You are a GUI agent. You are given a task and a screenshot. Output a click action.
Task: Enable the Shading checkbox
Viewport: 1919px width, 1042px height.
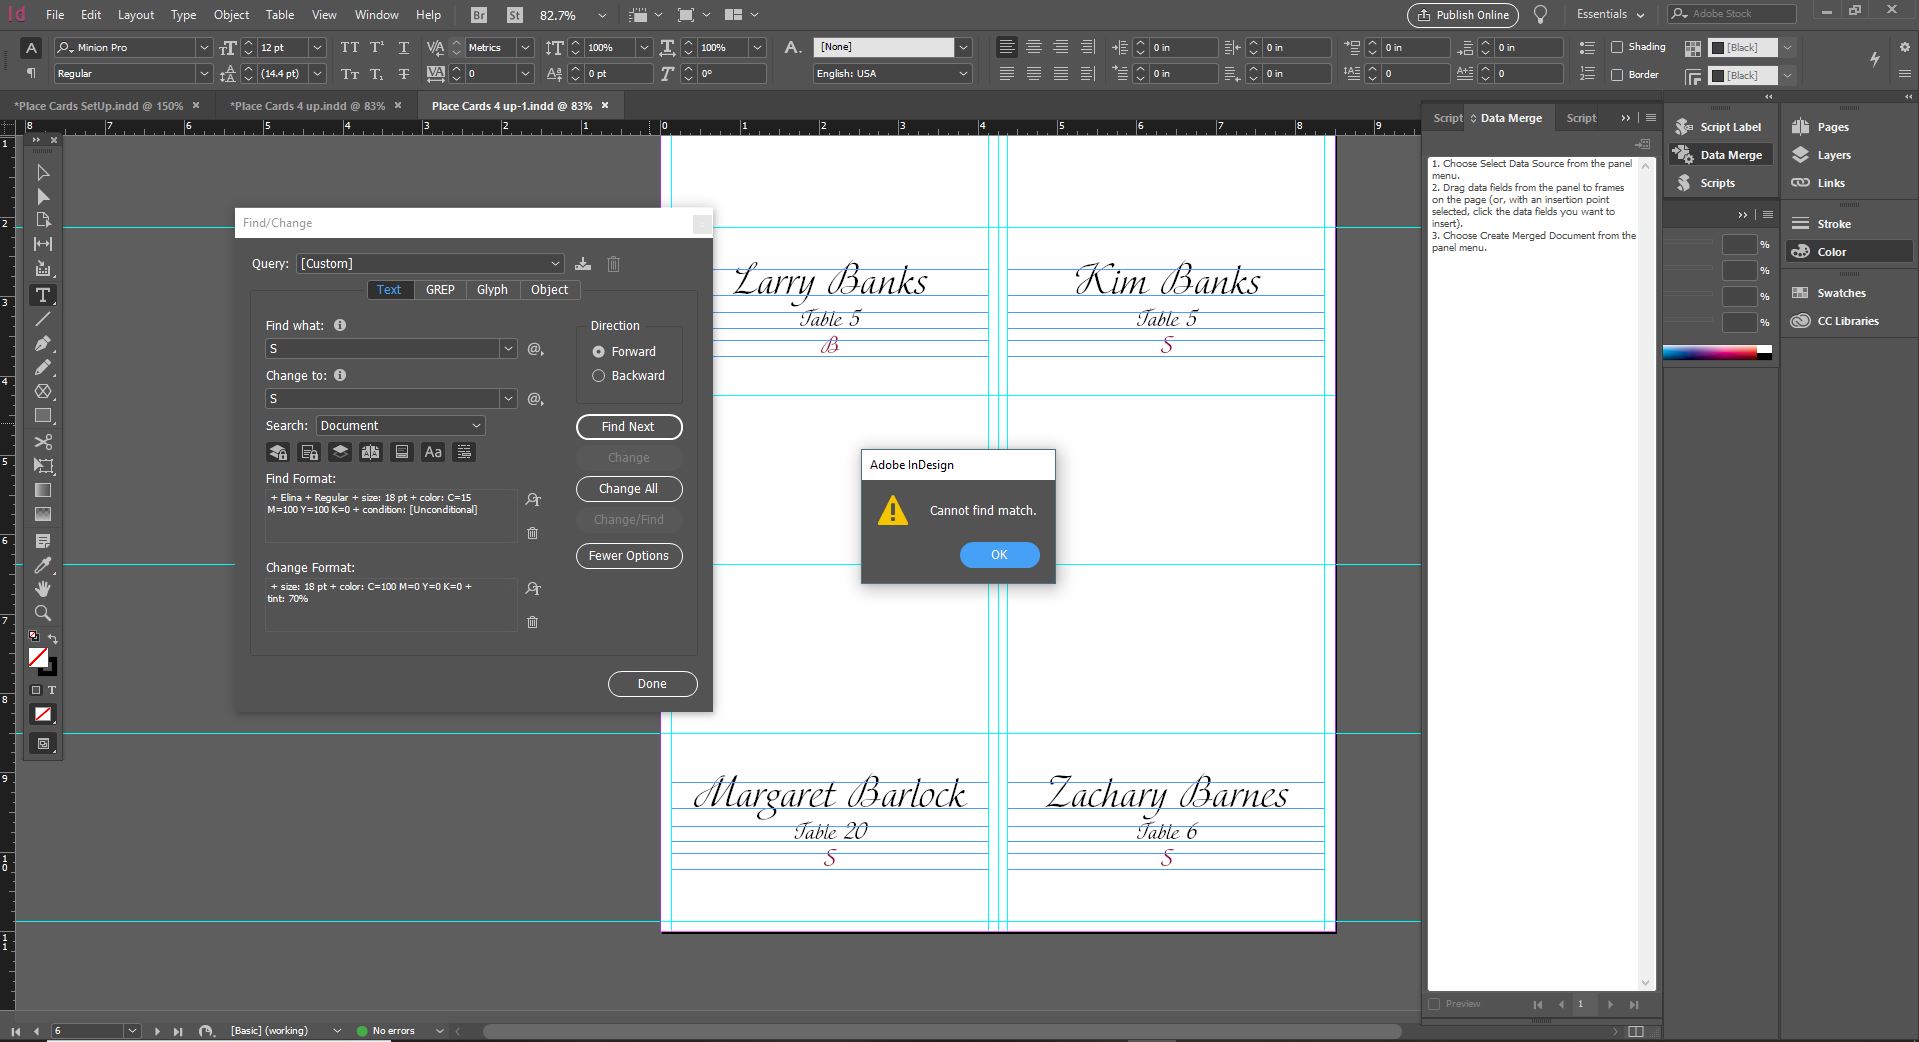(1617, 47)
